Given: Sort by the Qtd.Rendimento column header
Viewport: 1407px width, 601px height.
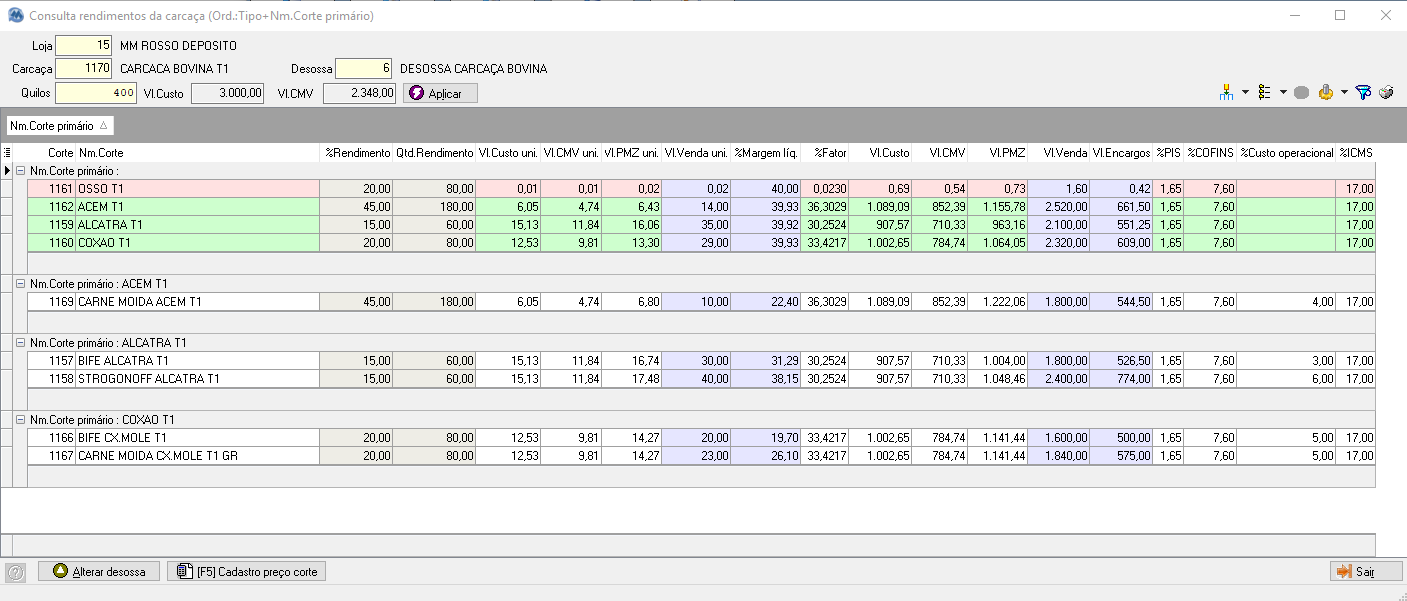Looking at the screenshot, I should click(434, 153).
